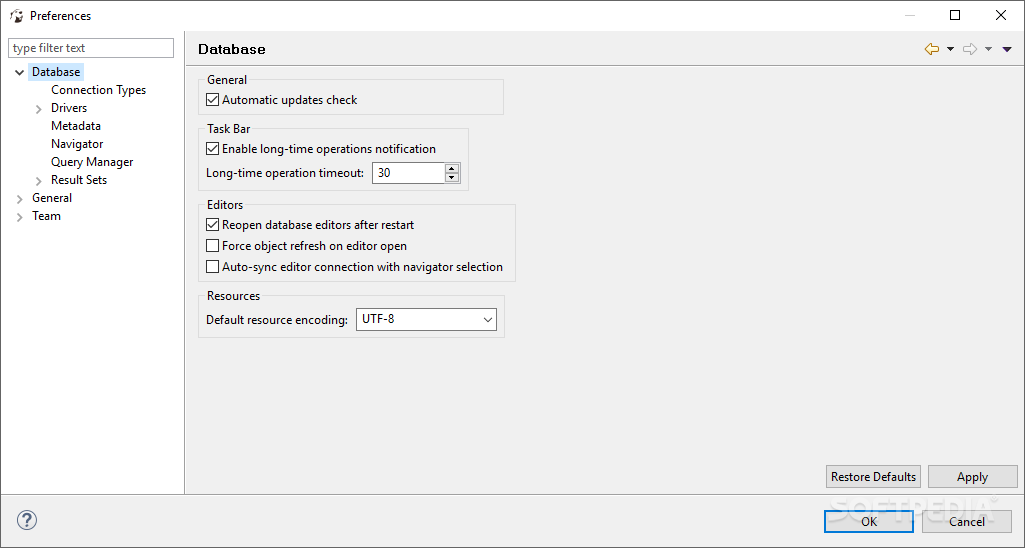Expand the Result Sets tree node
Viewport: 1025px width, 548px height.
click(x=39, y=180)
